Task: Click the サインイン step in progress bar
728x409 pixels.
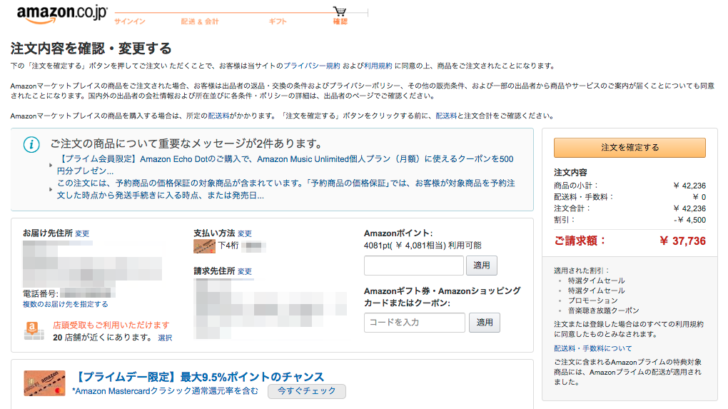Action: tap(130, 21)
